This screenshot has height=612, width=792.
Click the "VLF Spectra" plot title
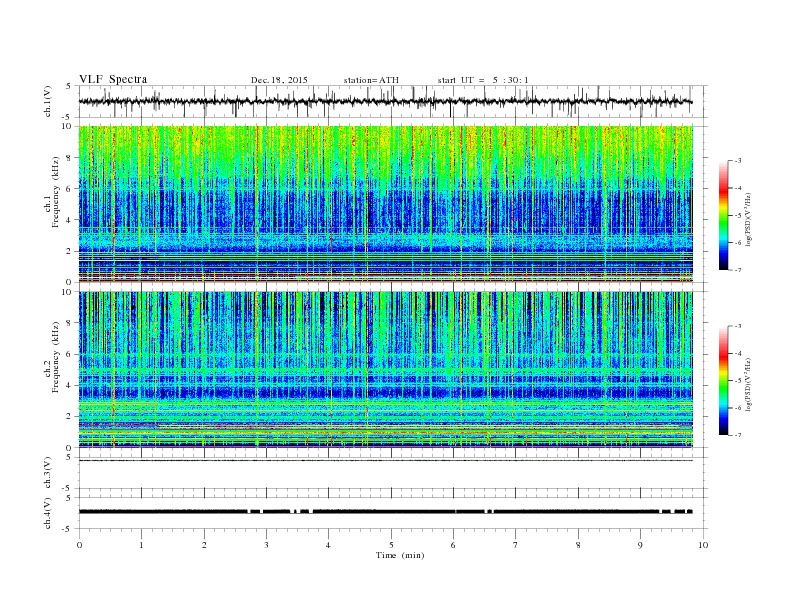(x=113, y=79)
